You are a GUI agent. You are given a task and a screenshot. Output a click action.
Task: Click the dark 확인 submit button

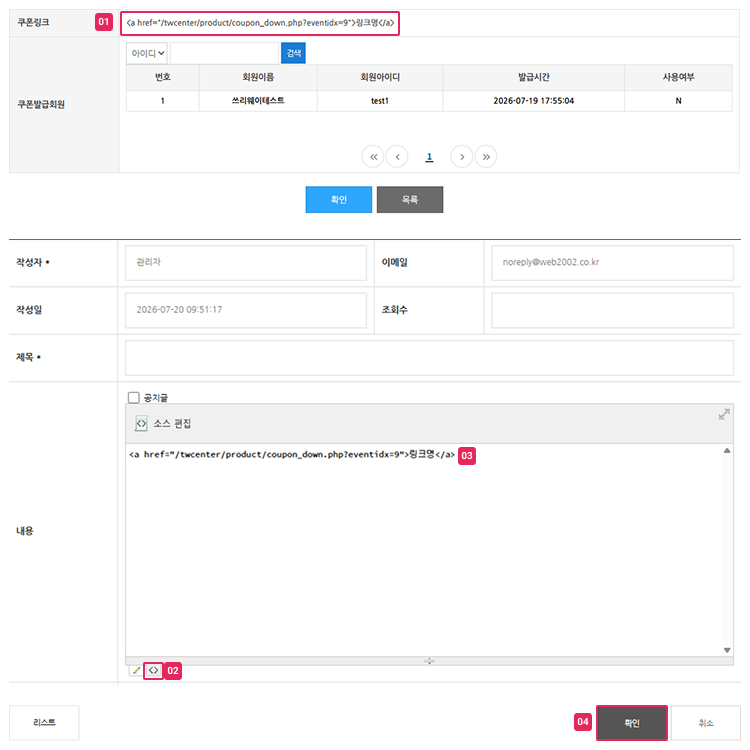point(632,723)
